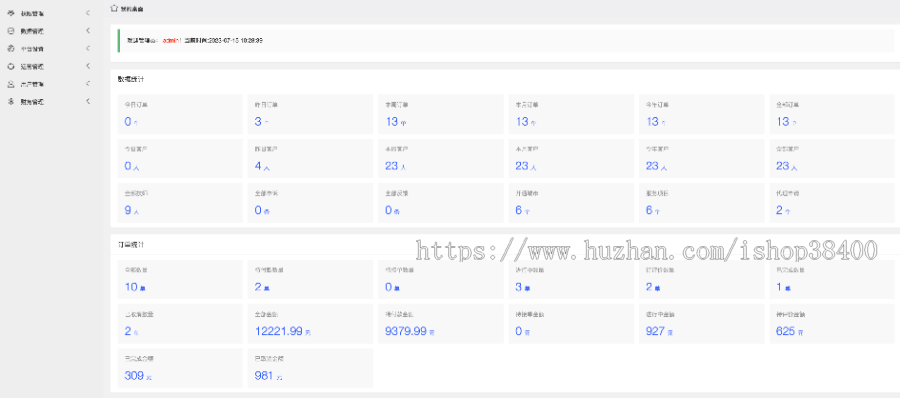
Task: Click the value 1 单
Action: coord(784,287)
